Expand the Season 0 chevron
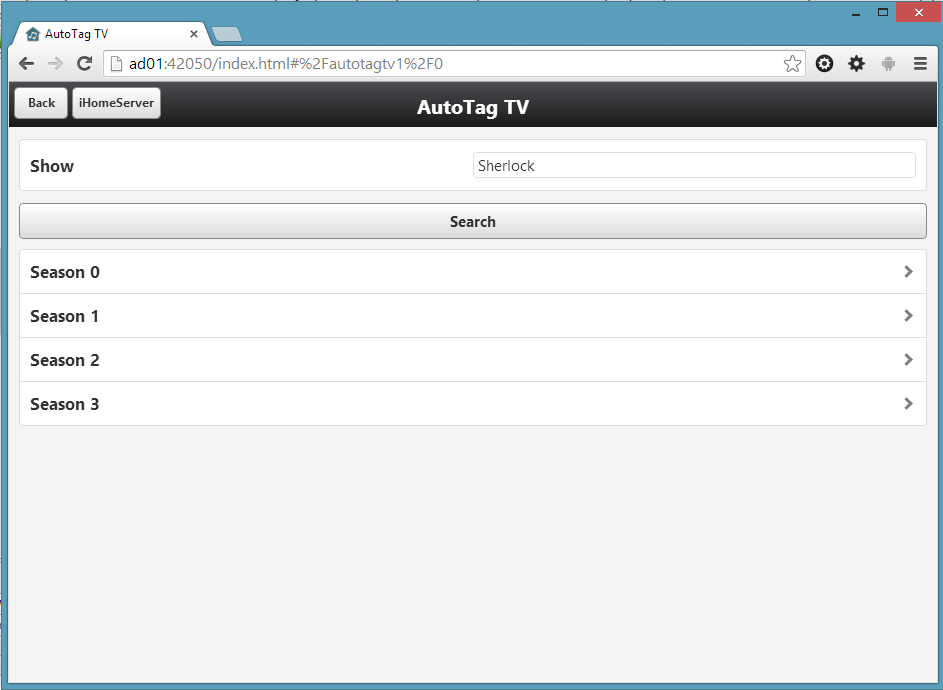This screenshot has height=690, width=943. click(908, 272)
